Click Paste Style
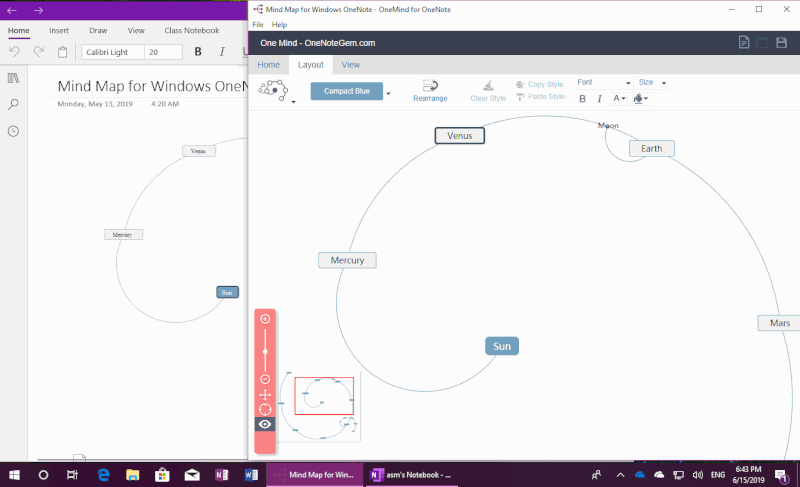800x487 pixels. [540, 96]
